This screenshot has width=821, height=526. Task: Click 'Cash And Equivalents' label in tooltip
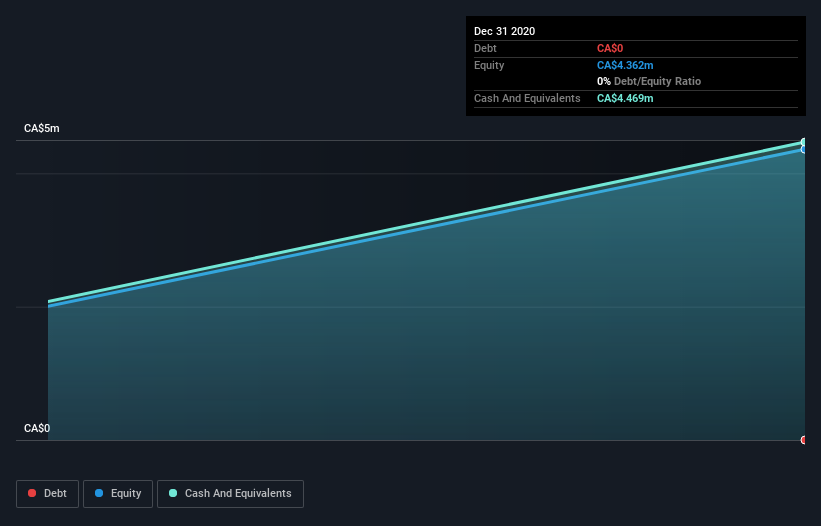click(527, 98)
